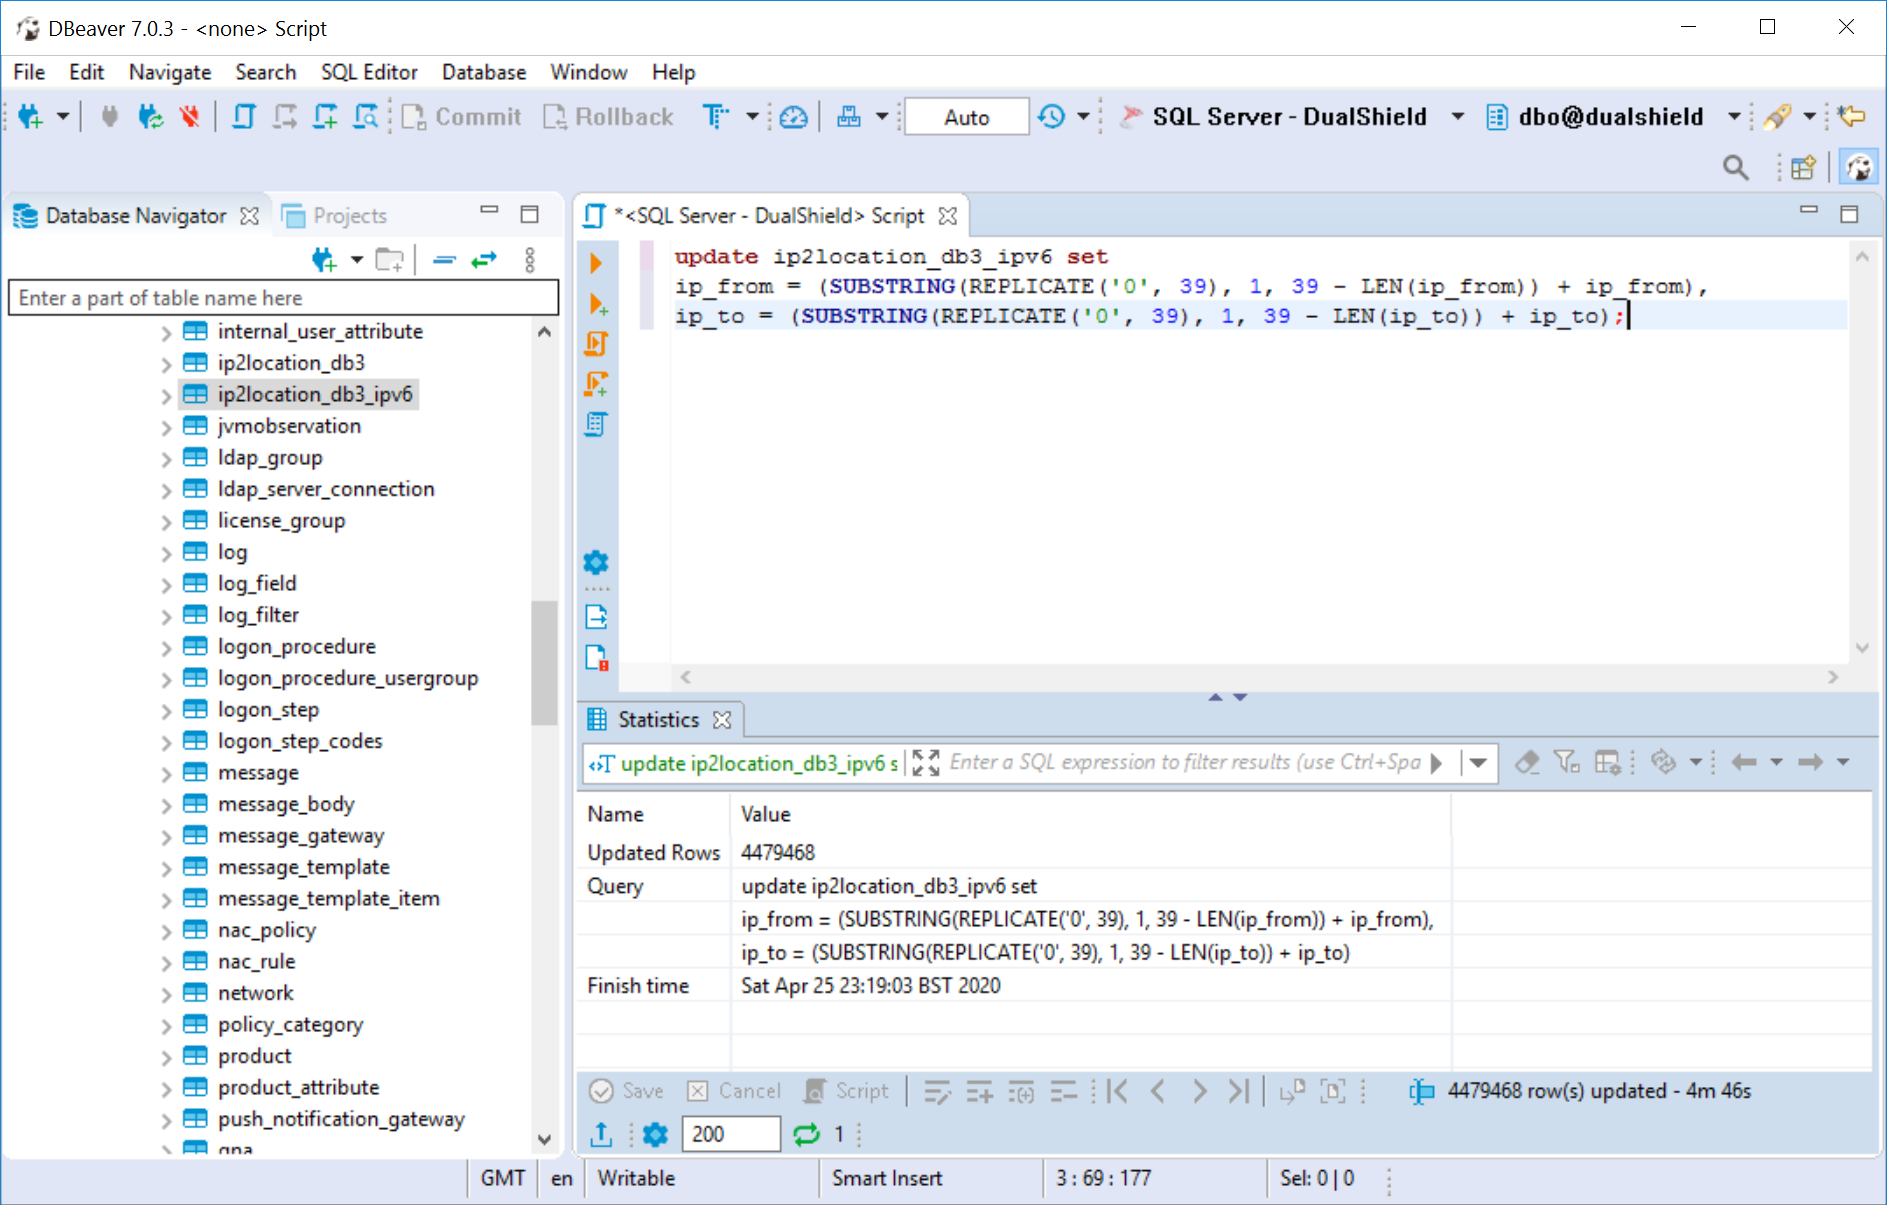Expand the ip2location_db3_ipv6 table node
Viewport: 1887px width, 1205px height.
click(x=166, y=395)
